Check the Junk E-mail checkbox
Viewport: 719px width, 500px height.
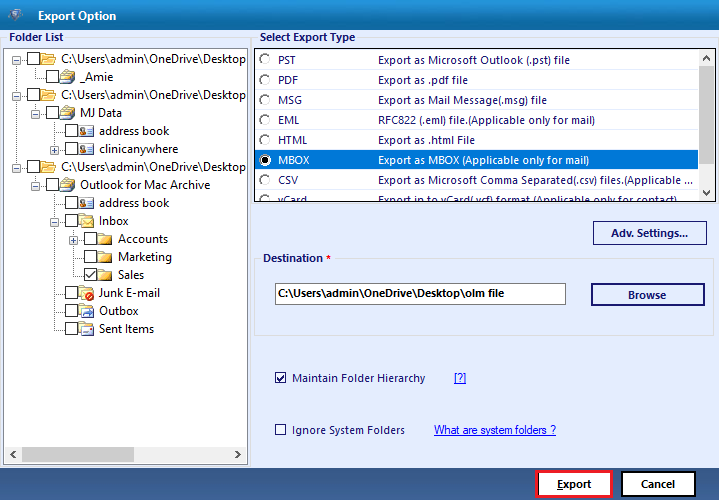[71, 293]
